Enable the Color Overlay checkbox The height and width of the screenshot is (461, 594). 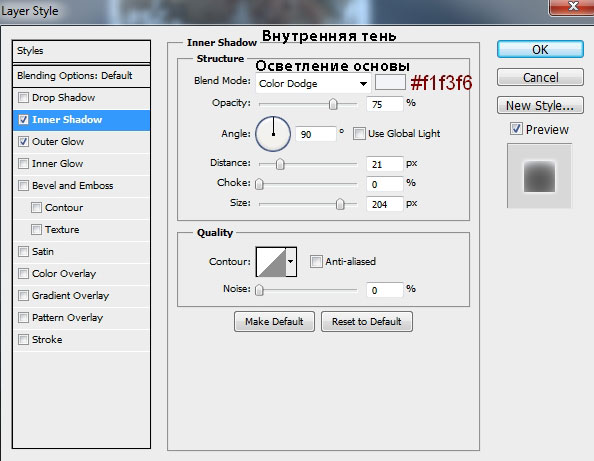pyautogui.click(x=23, y=273)
